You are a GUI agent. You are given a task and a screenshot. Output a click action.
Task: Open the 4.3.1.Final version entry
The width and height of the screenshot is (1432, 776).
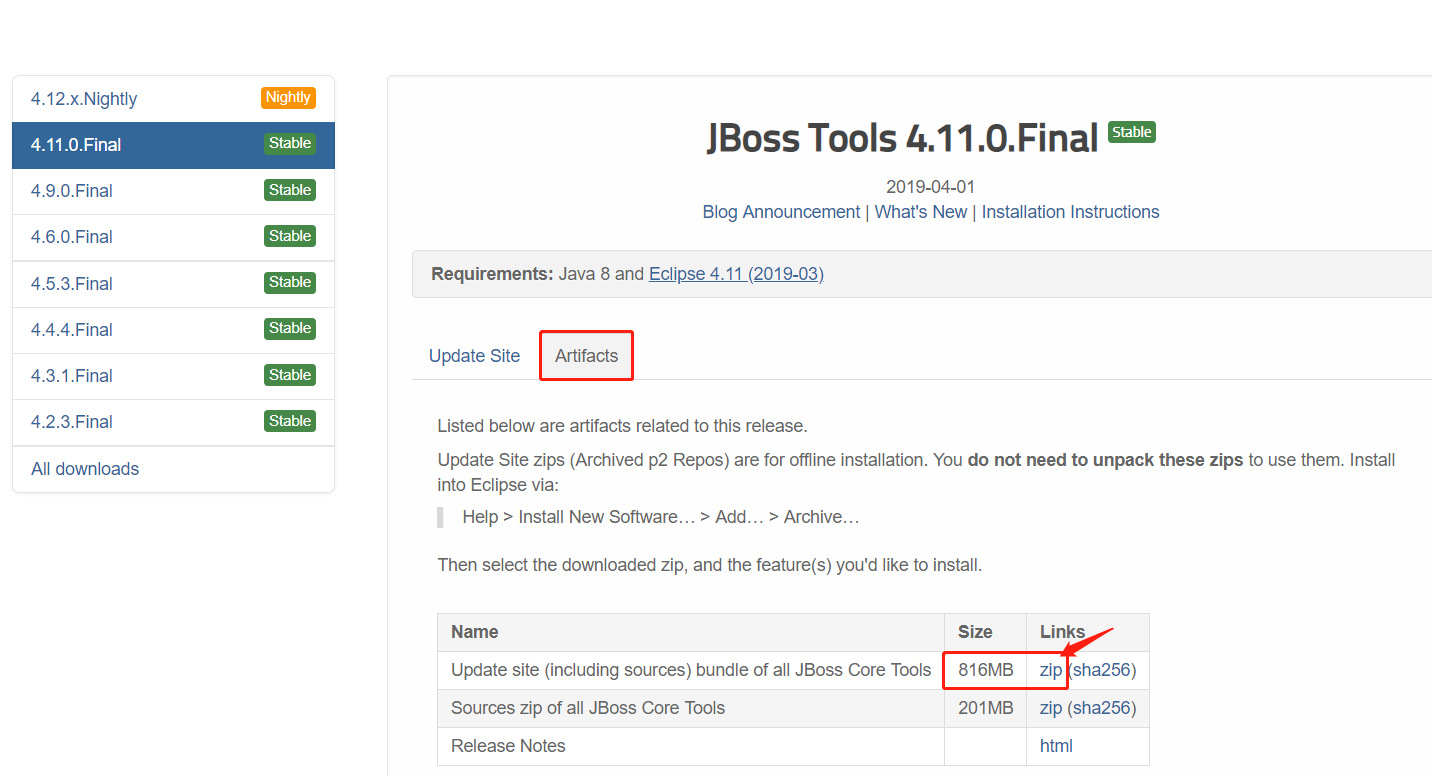pos(173,376)
